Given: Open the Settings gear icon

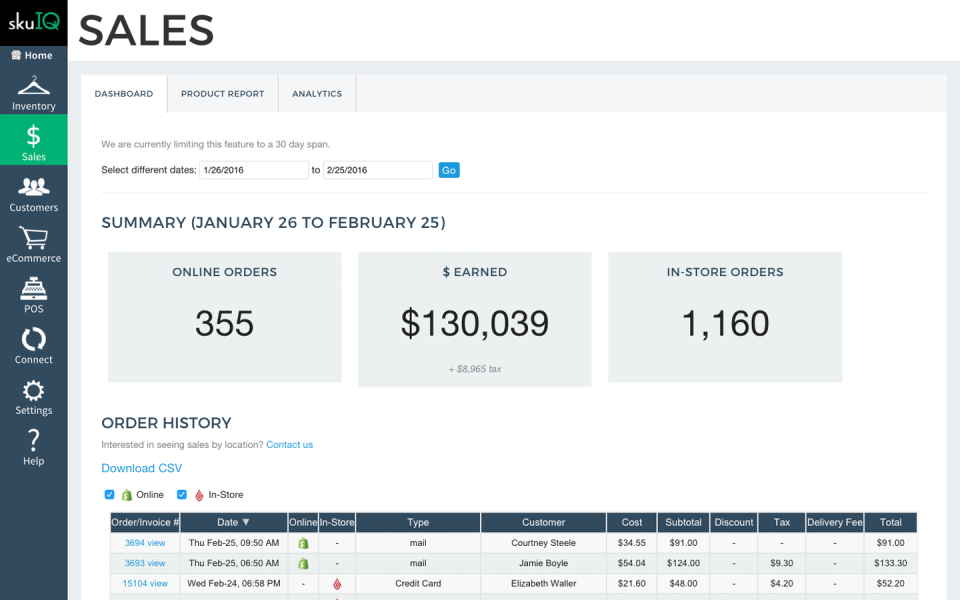Looking at the screenshot, I should point(33,391).
